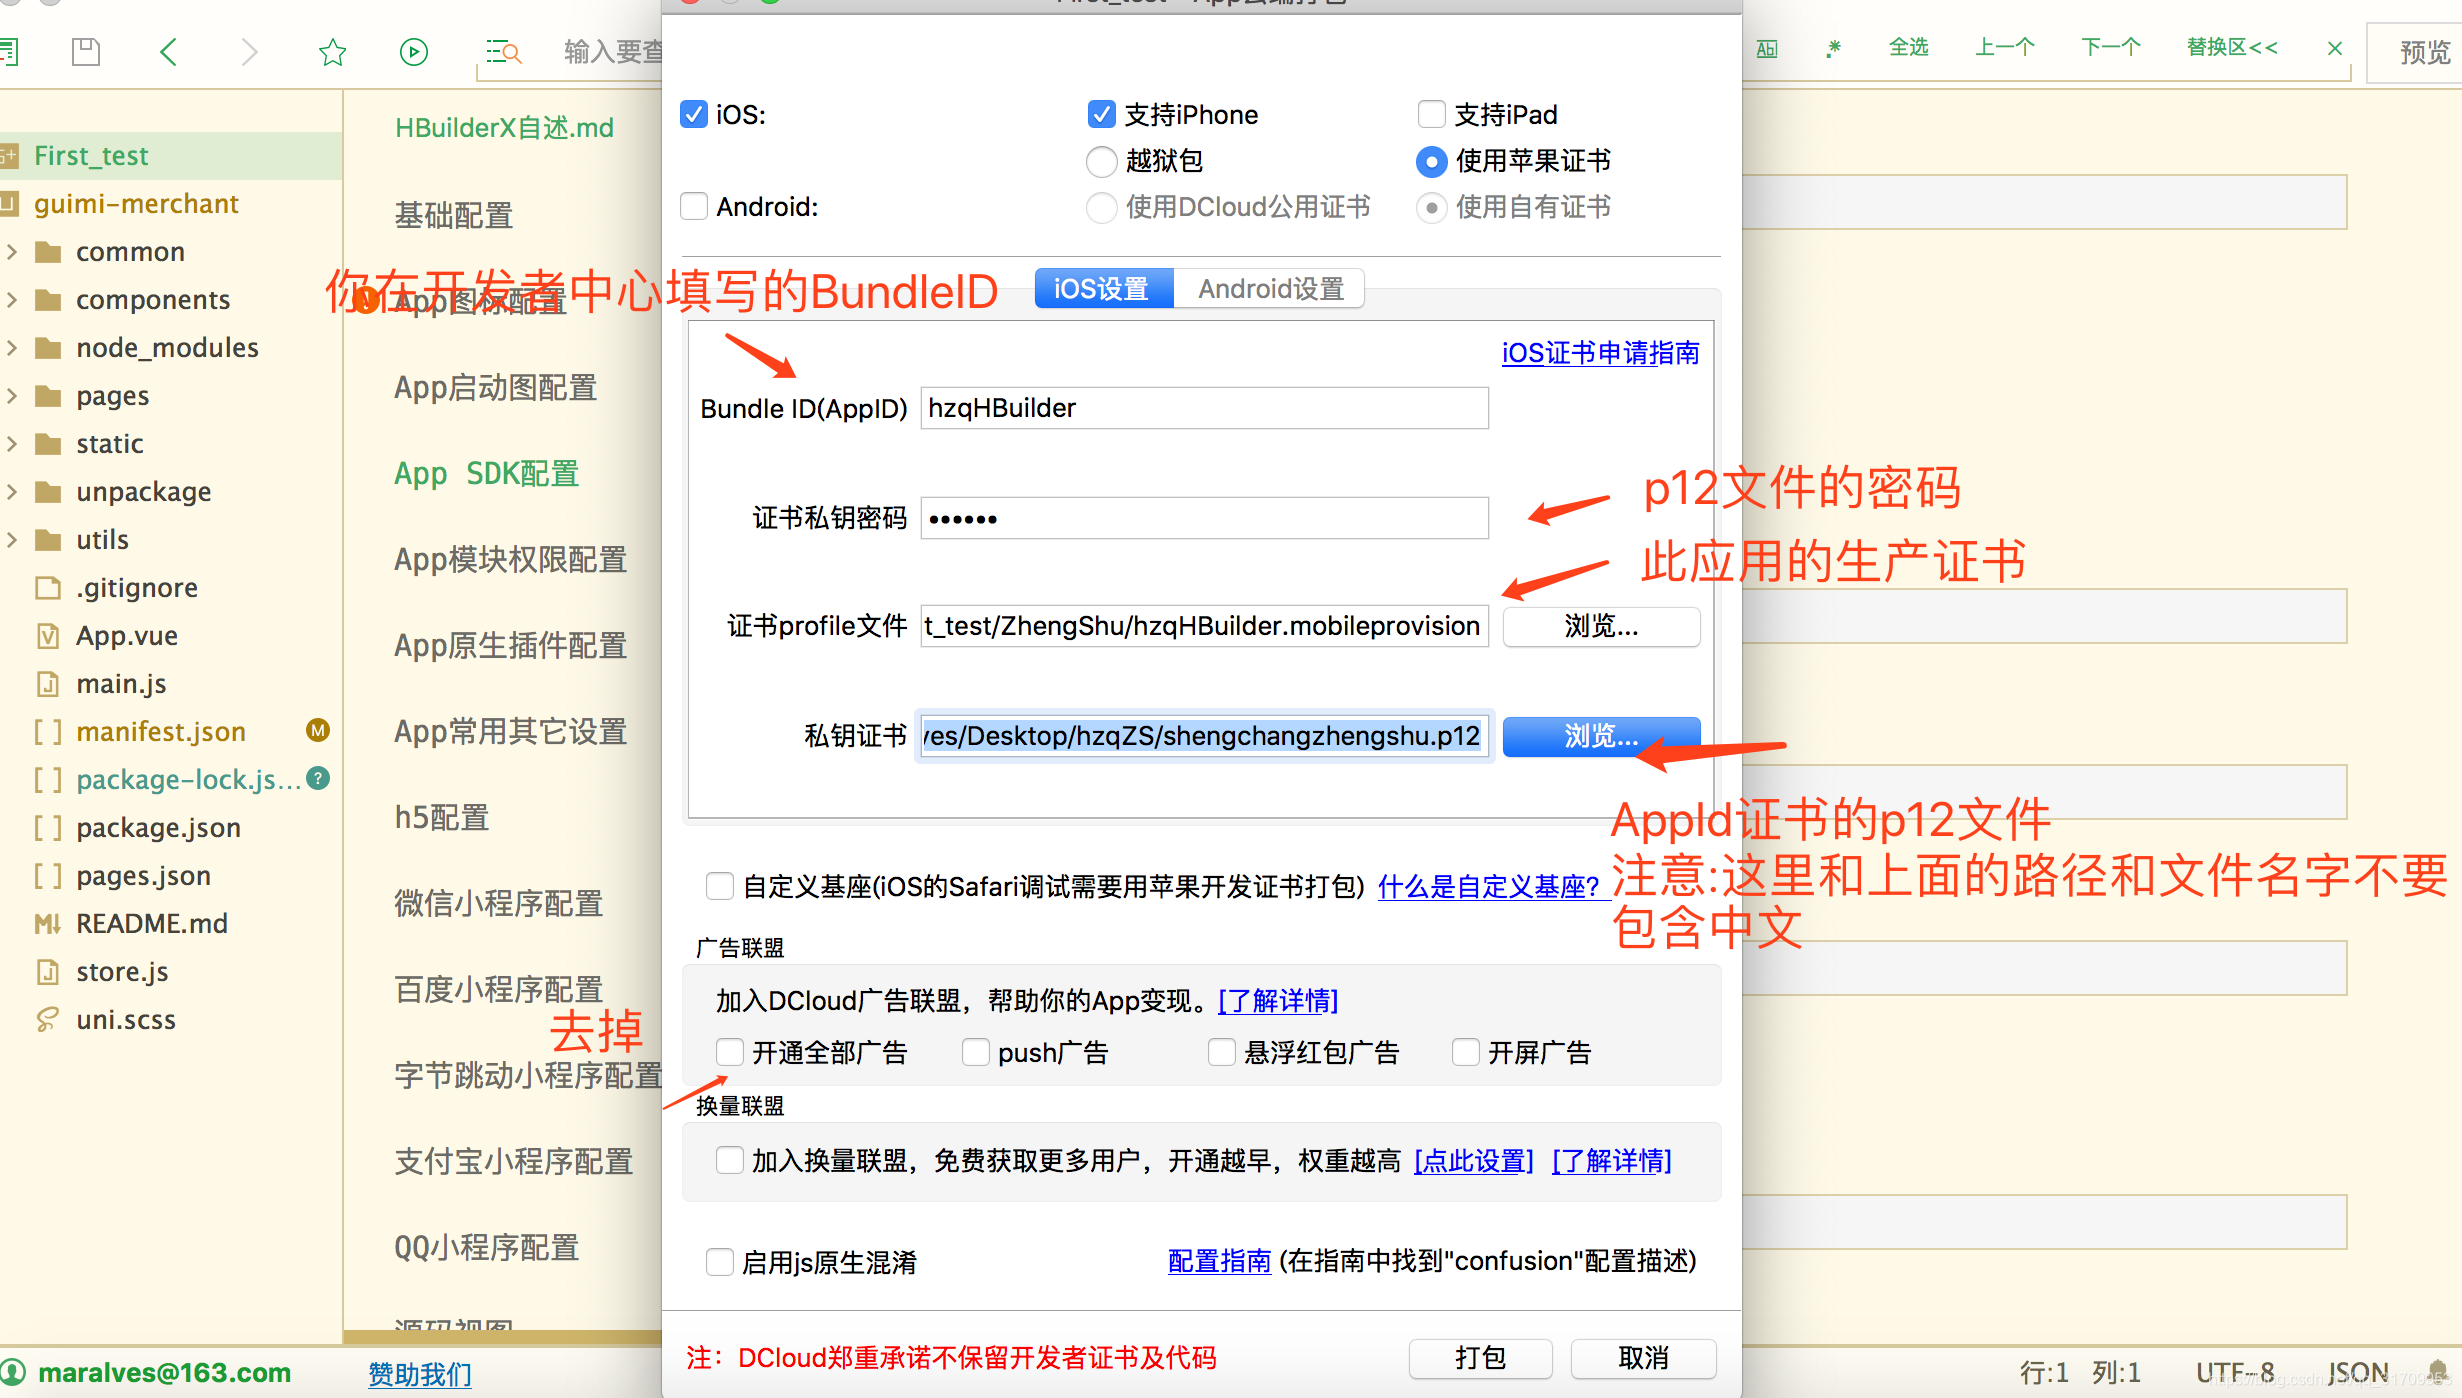The height and width of the screenshot is (1398, 2462).
Task: Click the question badge on package-lock.json
Action: click(x=318, y=778)
